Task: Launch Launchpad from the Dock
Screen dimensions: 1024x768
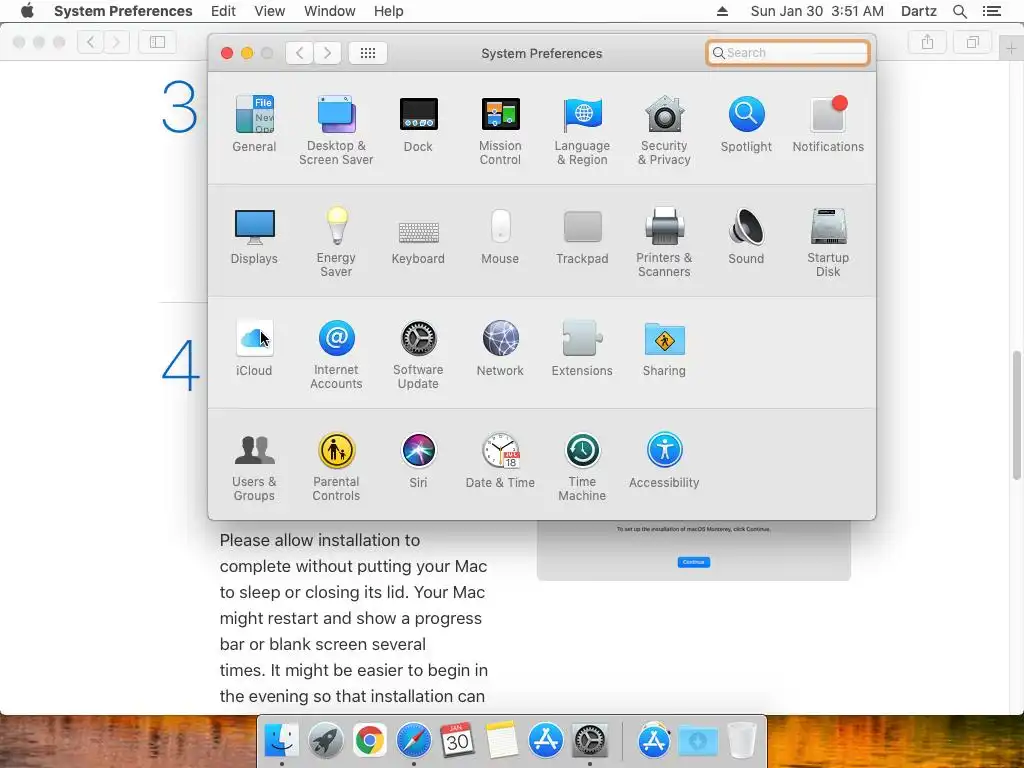Action: click(325, 741)
